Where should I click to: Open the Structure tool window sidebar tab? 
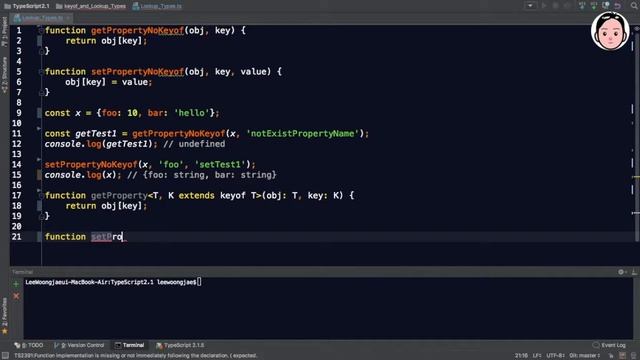(x=4, y=75)
